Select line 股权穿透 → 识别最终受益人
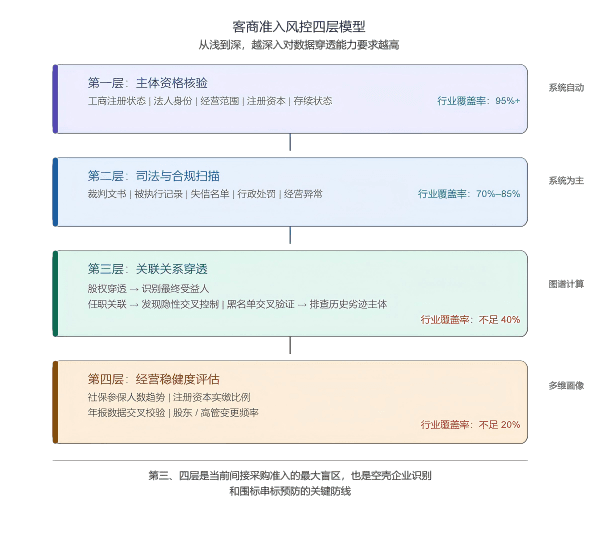 (148, 289)
